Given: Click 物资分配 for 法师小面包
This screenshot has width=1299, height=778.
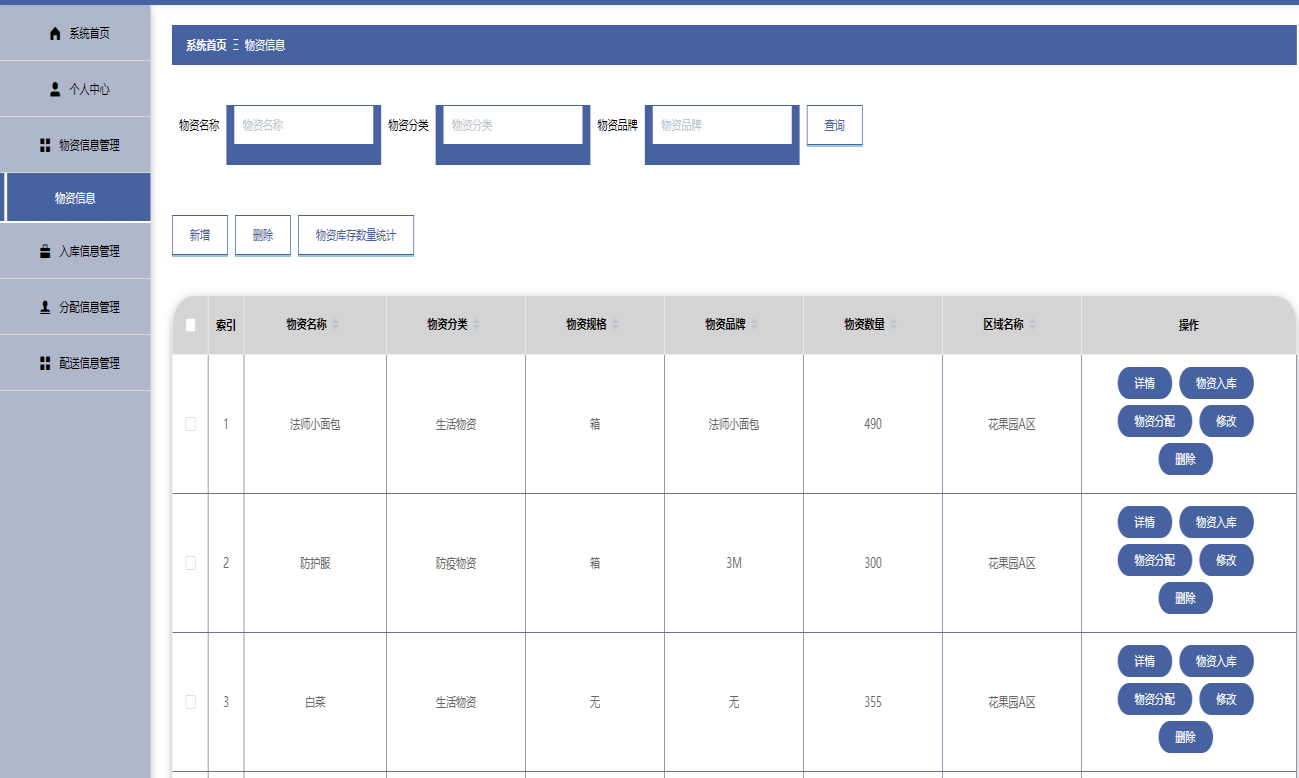Looking at the screenshot, I should (x=1154, y=421).
